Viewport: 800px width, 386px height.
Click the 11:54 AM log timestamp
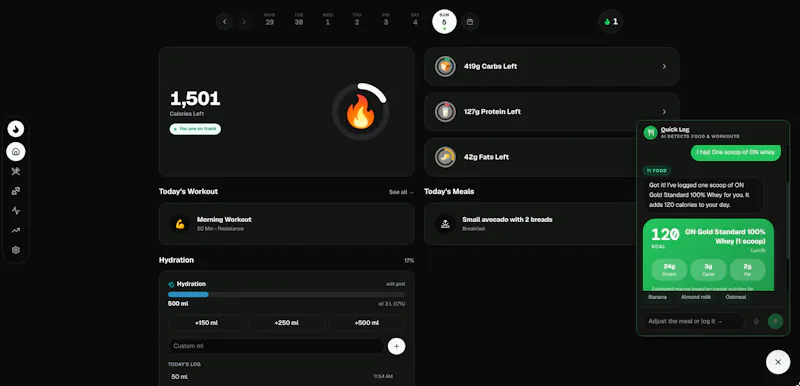click(x=383, y=377)
